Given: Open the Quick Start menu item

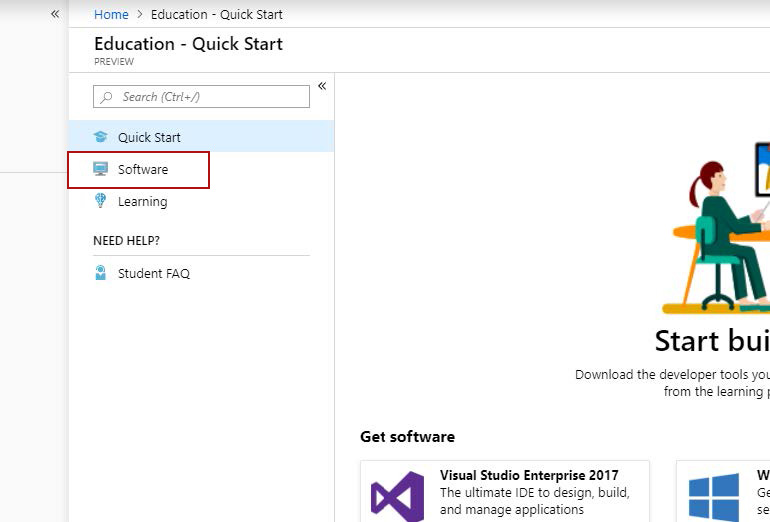Looking at the screenshot, I should (x=149, y=137).
